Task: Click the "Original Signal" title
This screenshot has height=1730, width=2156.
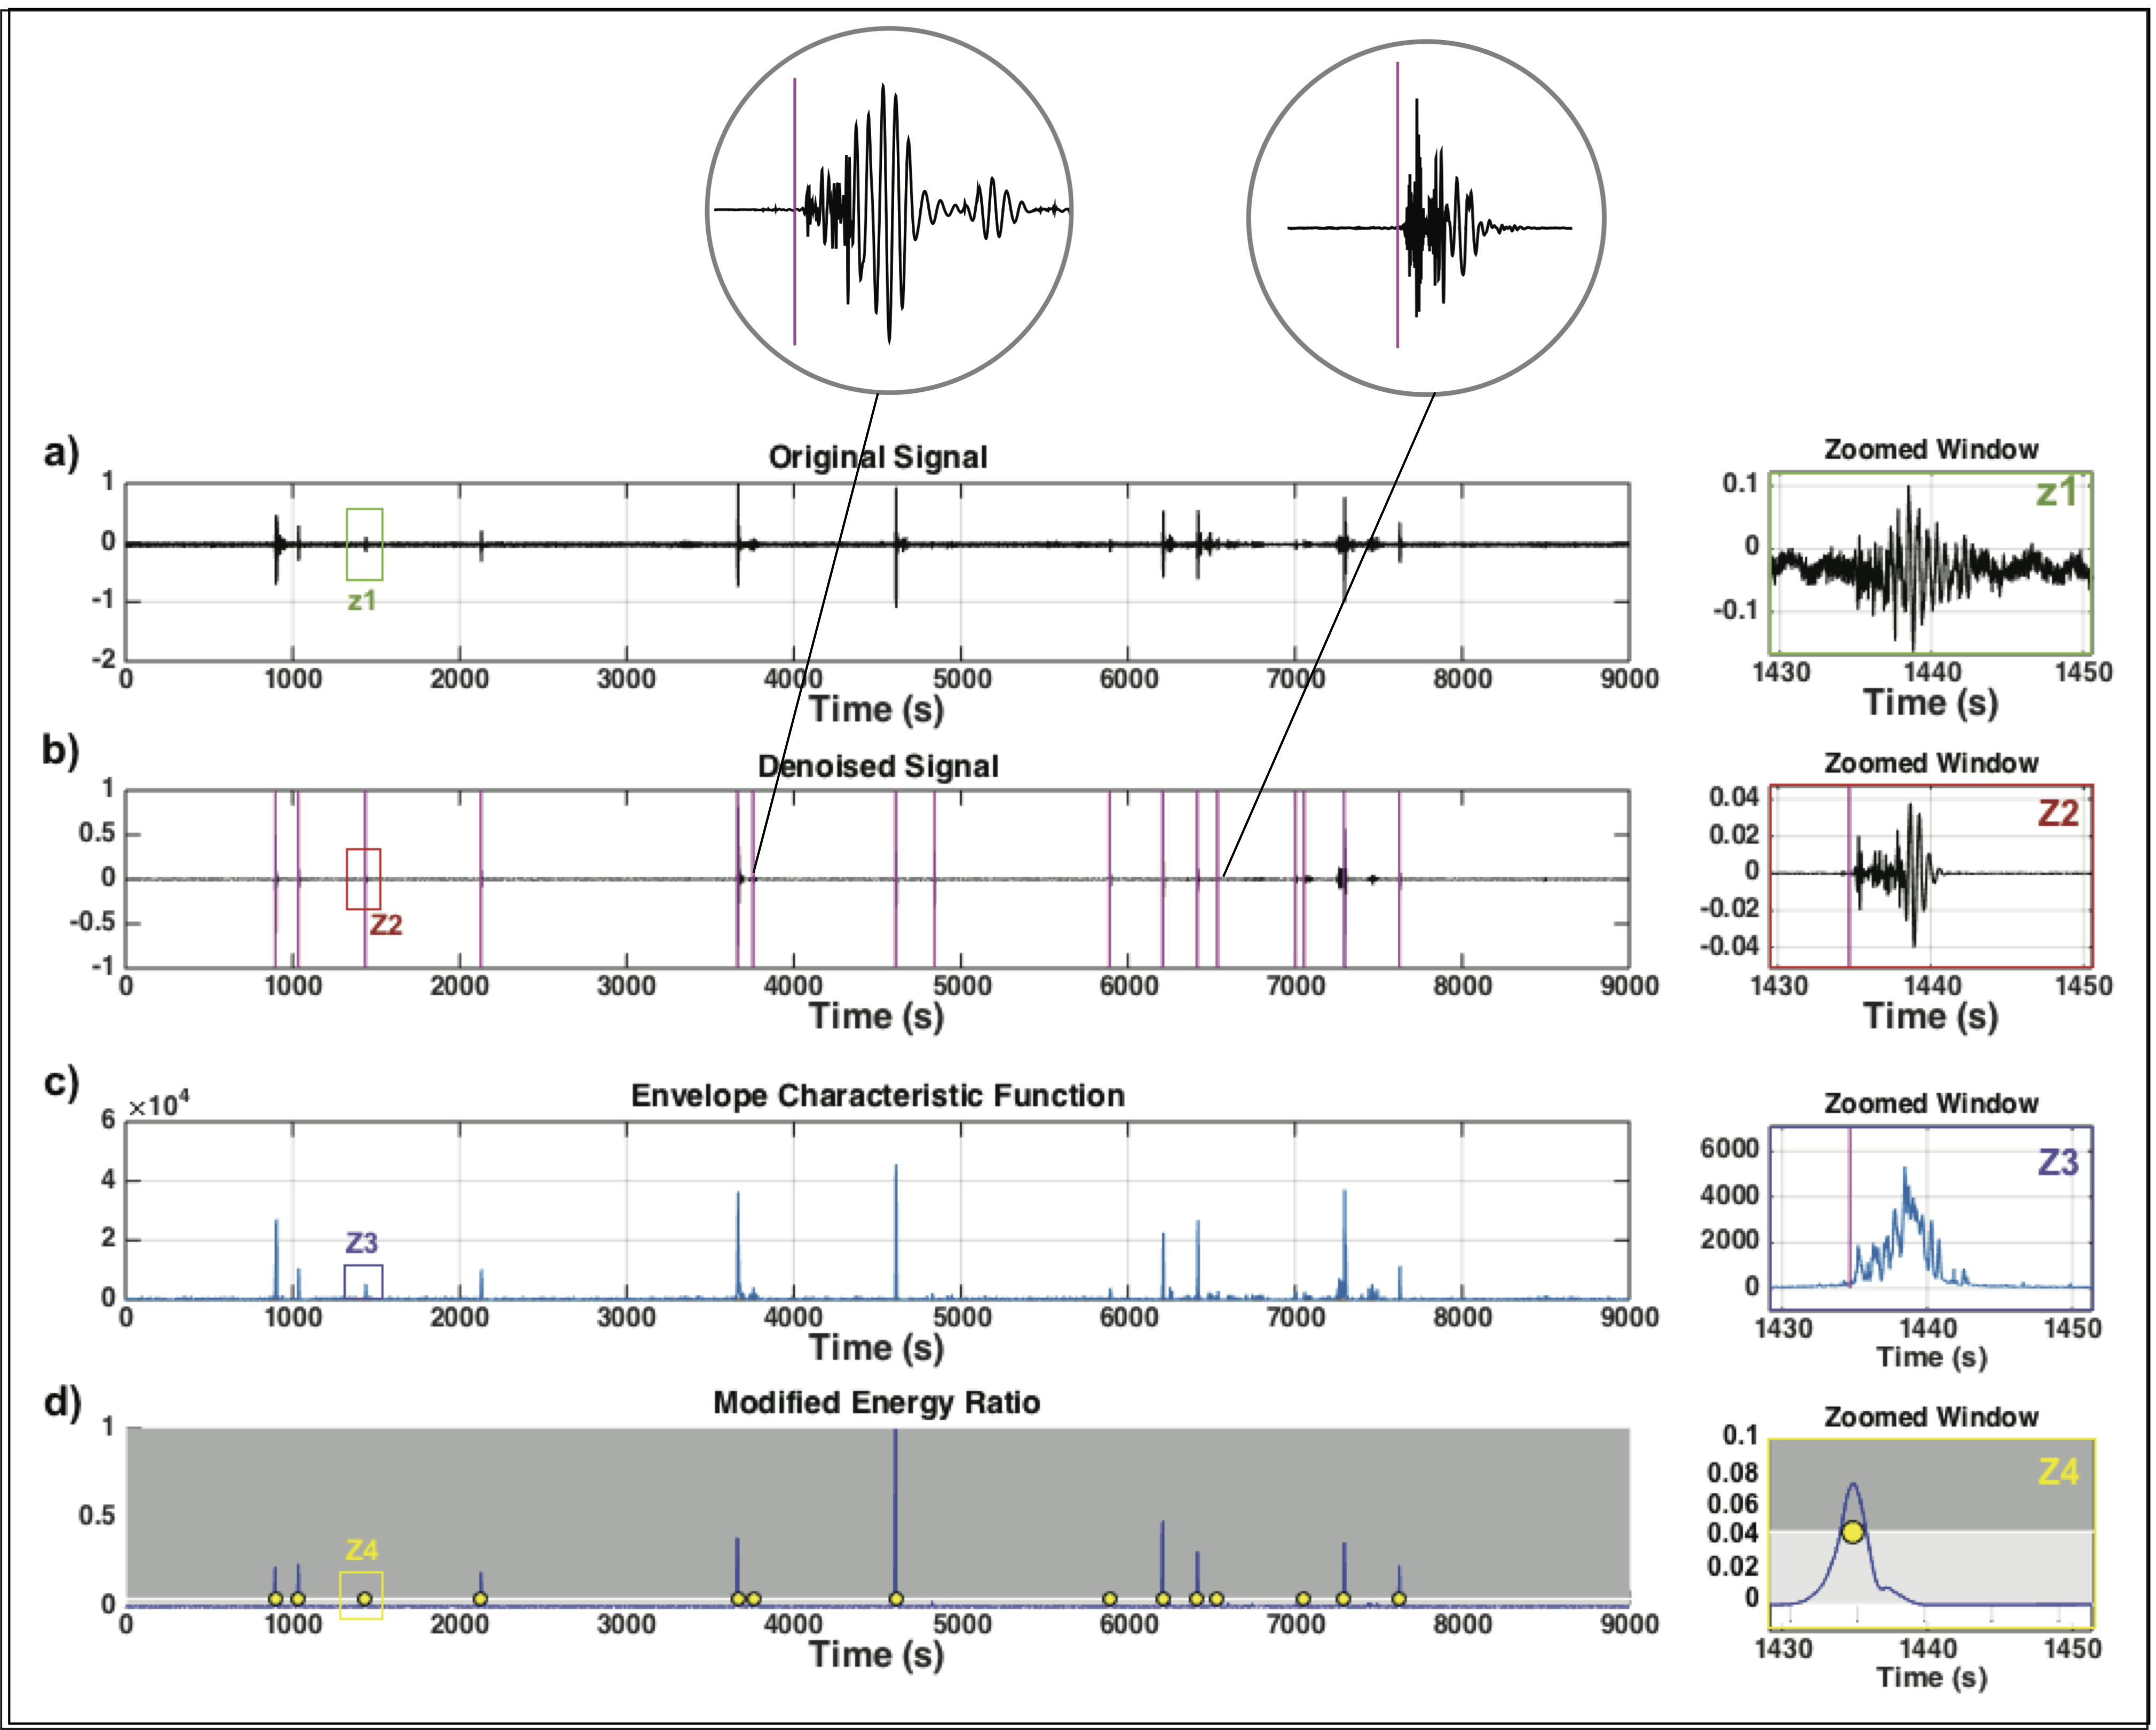Action: coord(877,458)
